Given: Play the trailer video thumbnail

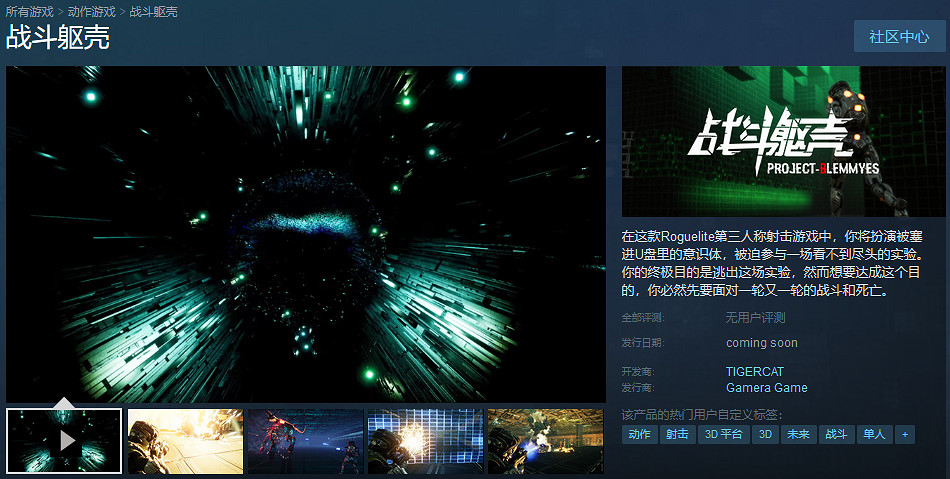Looking at the screenshot, I should point(64,440).
